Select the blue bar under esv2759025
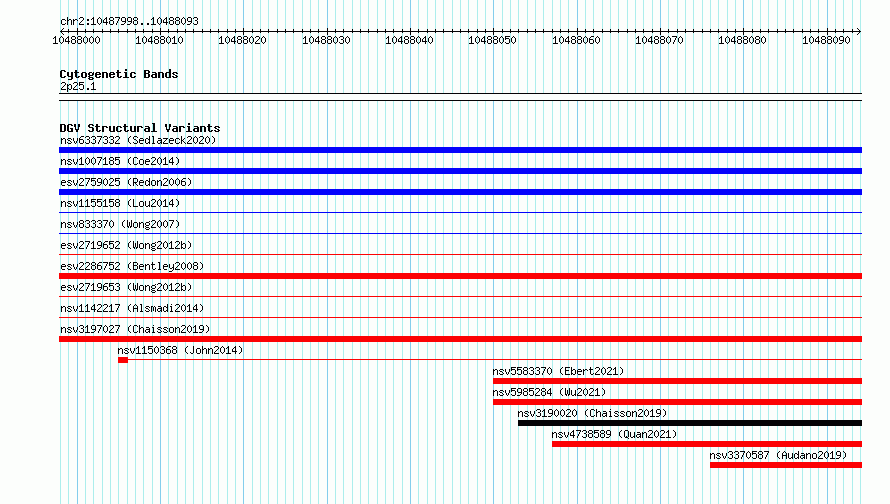890x504 pixels. 460,192
